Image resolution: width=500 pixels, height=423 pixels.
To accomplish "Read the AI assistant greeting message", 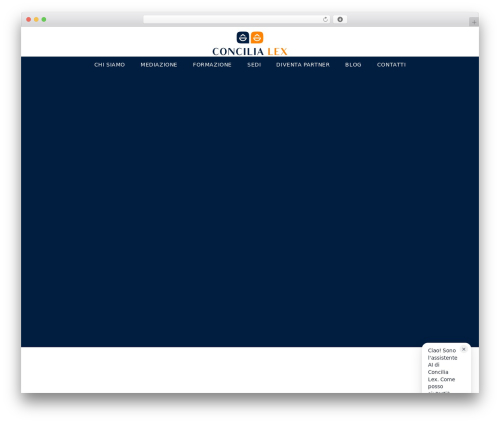I will coord(442,372).
